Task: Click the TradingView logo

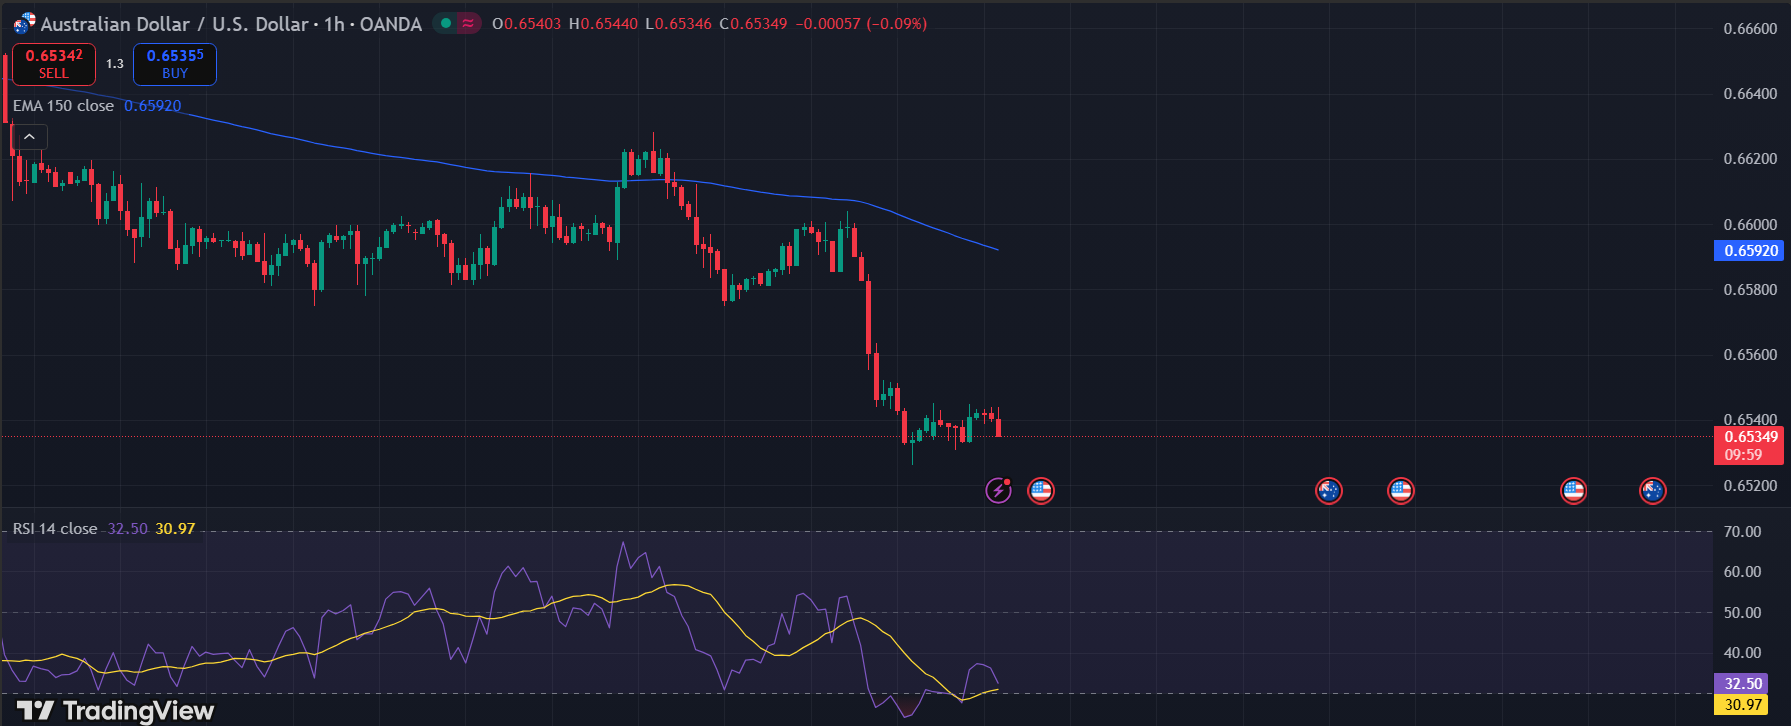Action: [x=115, y=711]
